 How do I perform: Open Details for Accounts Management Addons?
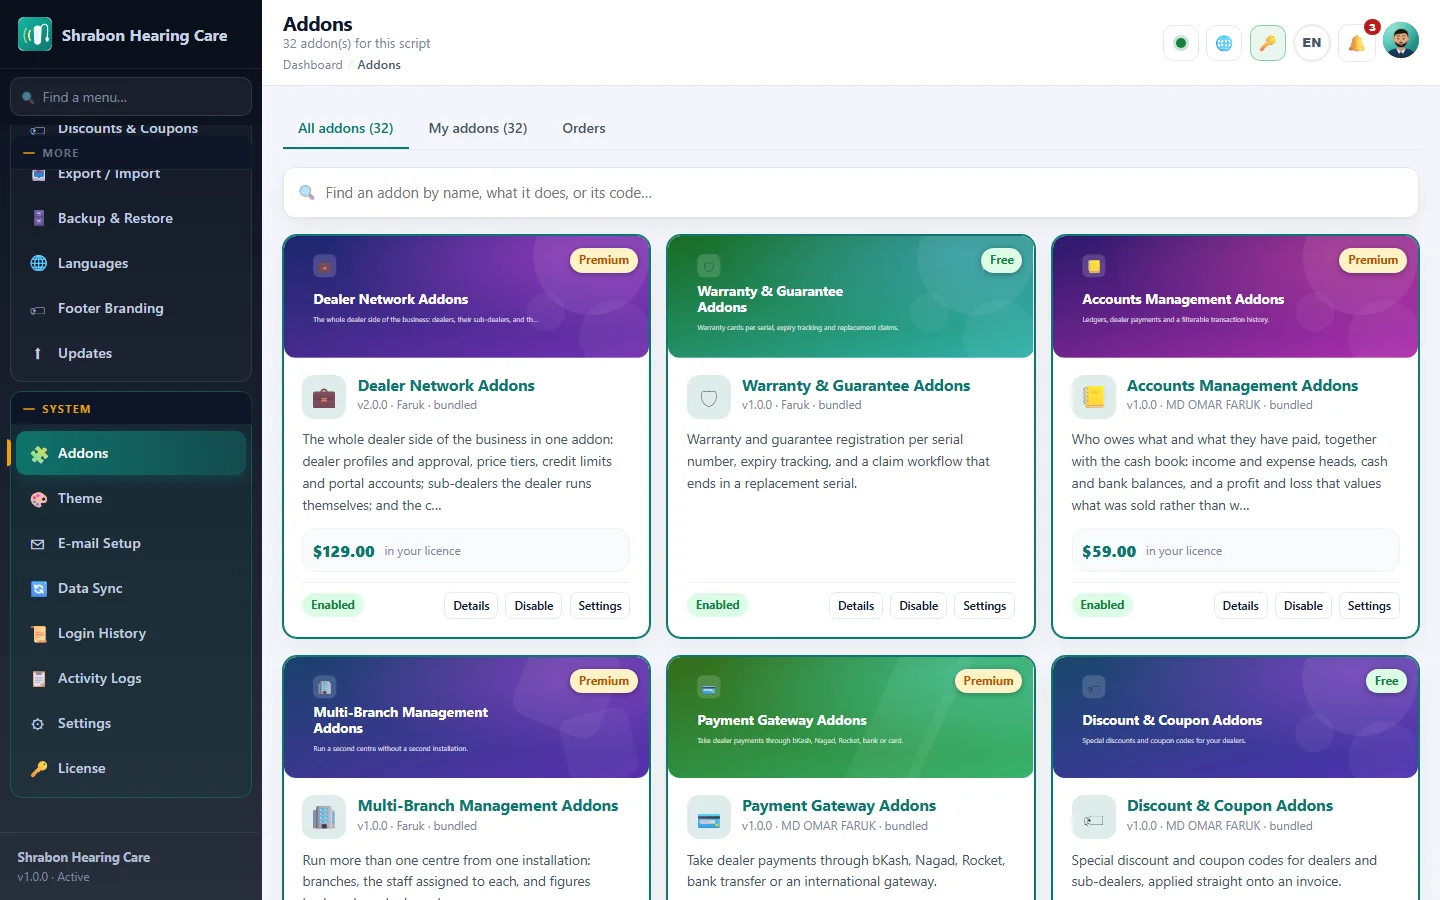tap(1241, 606)
